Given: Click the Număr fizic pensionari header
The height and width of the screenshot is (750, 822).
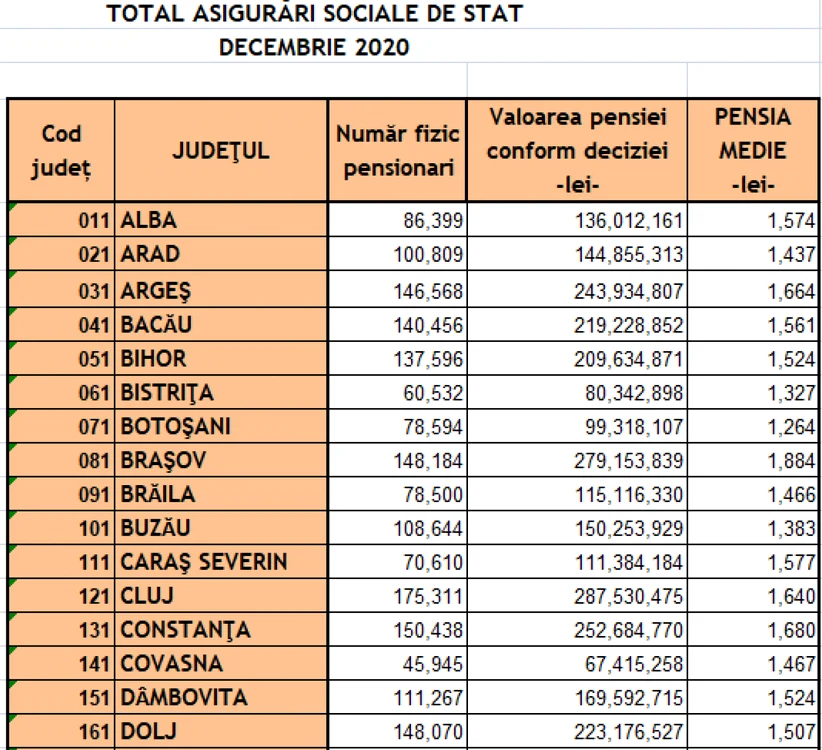Looking at the screenshot, I should click(x=397, y=150).
